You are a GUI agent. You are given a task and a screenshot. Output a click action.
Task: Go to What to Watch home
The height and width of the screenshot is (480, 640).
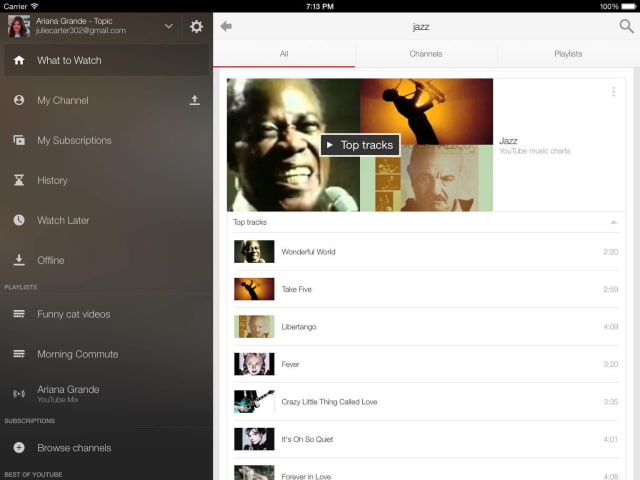click(x=69, y=60)
